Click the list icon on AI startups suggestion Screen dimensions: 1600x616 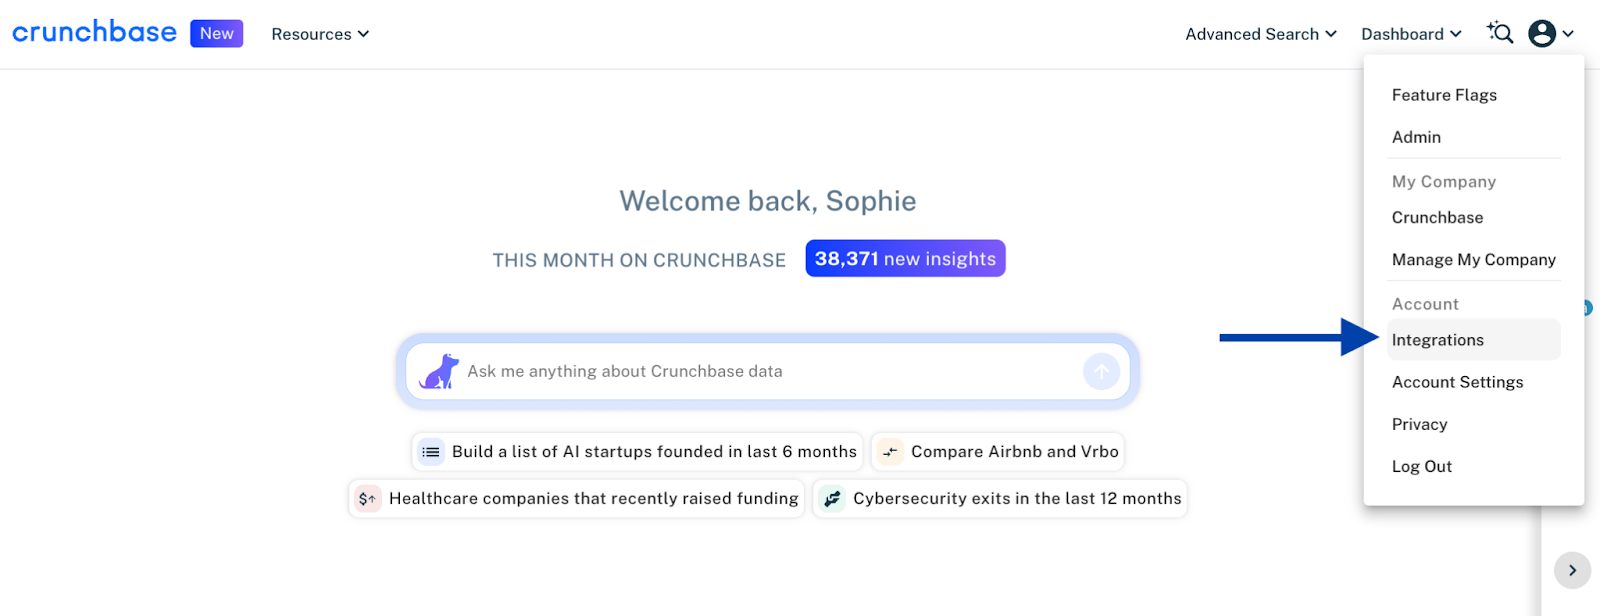(431, 452)
